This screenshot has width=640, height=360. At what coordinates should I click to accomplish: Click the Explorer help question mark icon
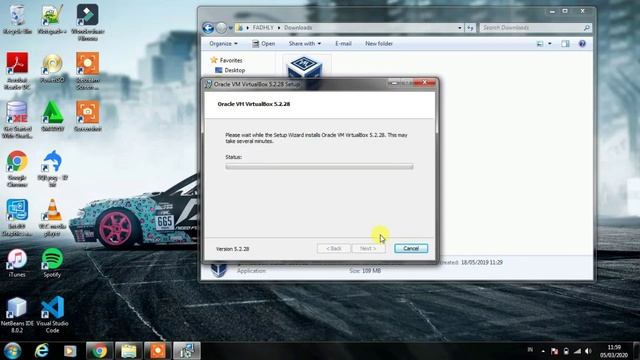(x=582, y=44)
